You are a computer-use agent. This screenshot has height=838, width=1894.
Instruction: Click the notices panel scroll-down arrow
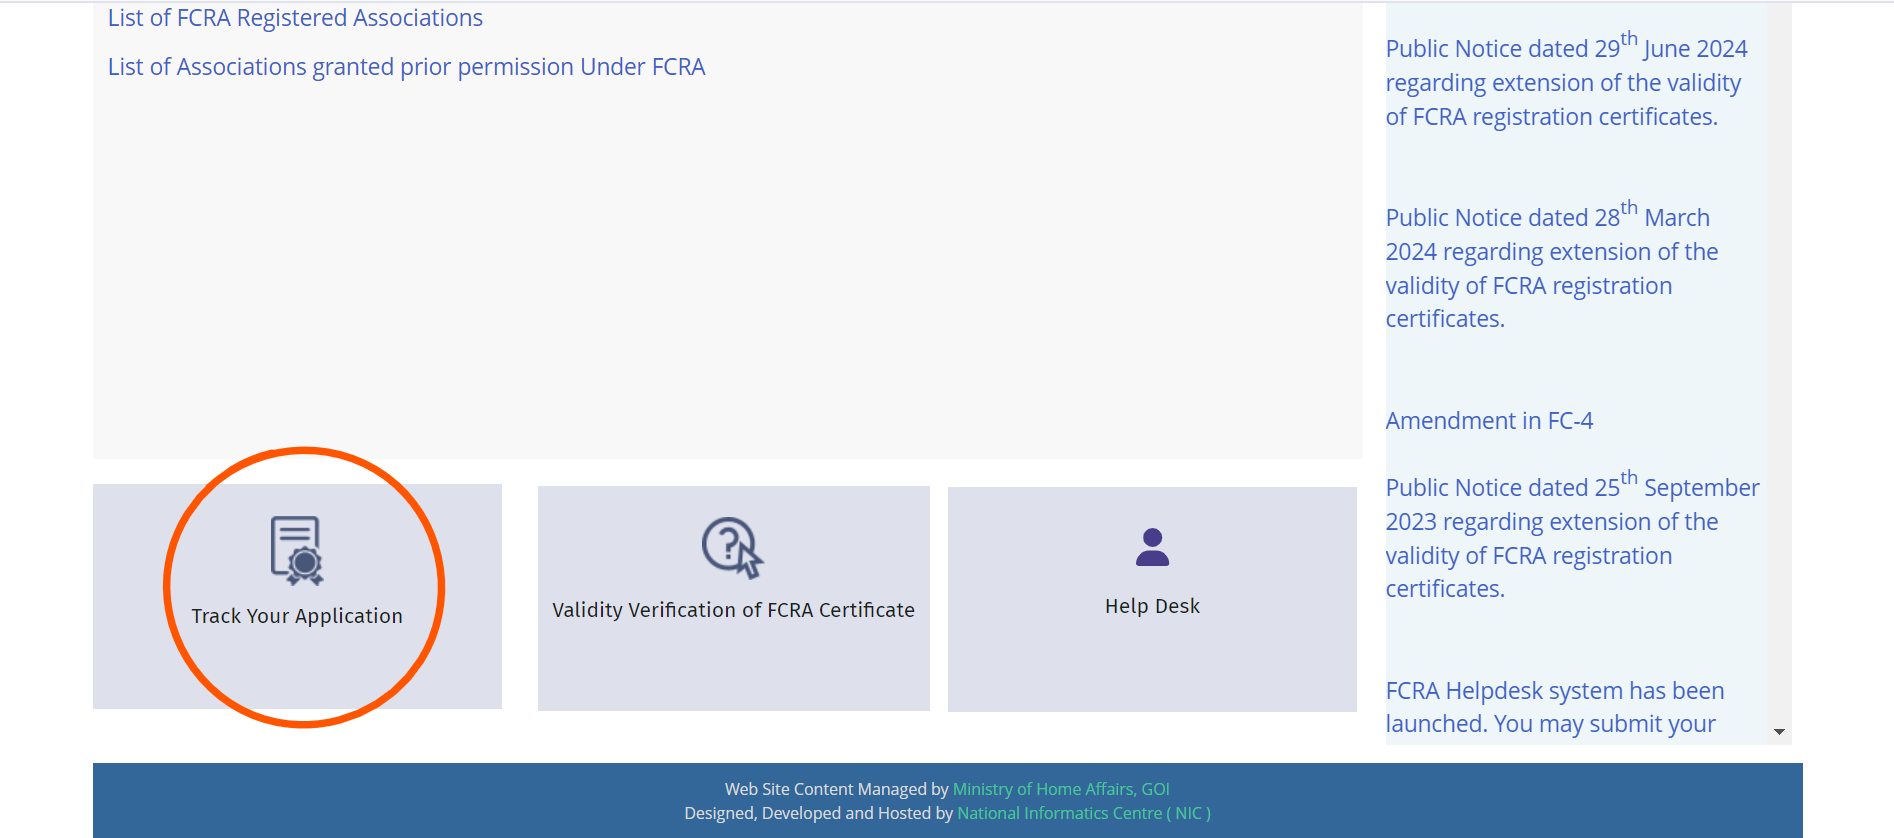click(x=1779, y=732)
